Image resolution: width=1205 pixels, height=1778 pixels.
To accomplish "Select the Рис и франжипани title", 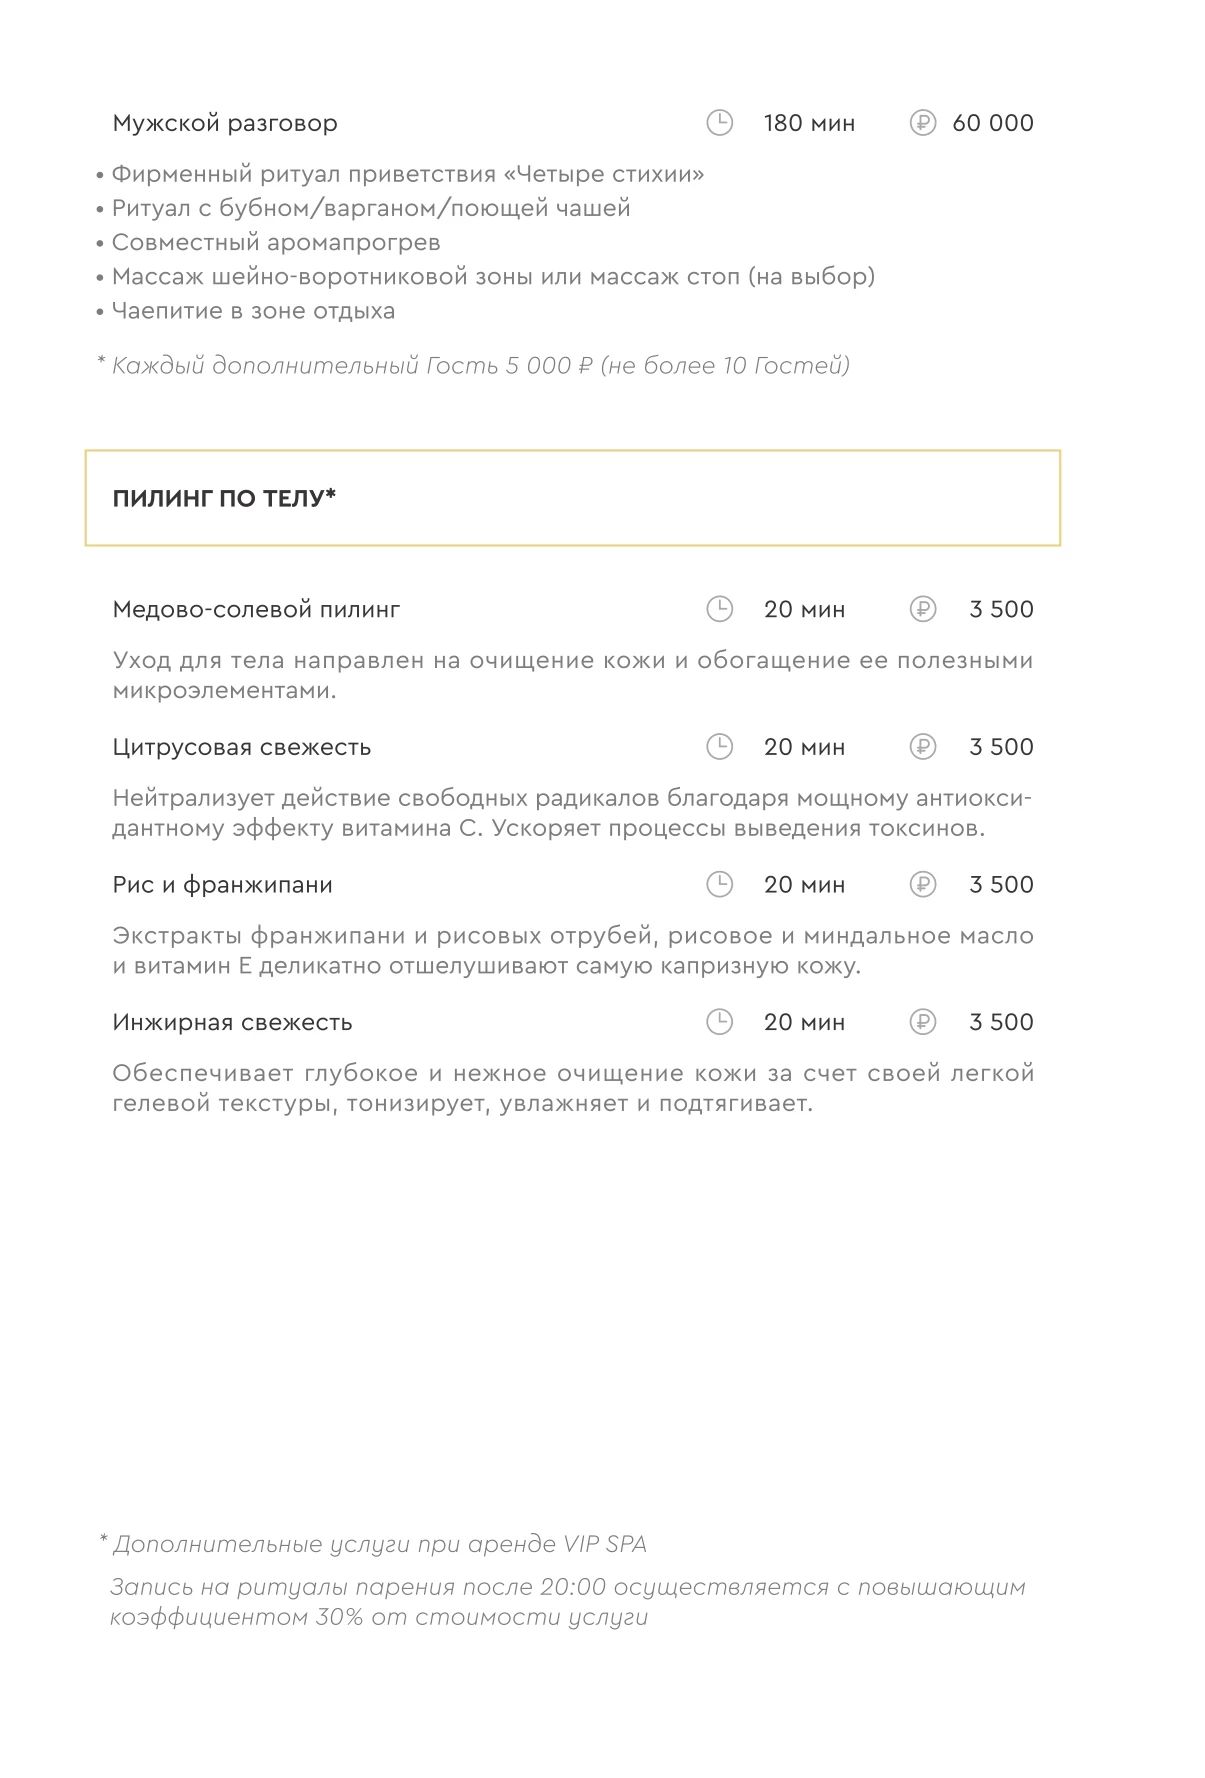I will 222,885.
